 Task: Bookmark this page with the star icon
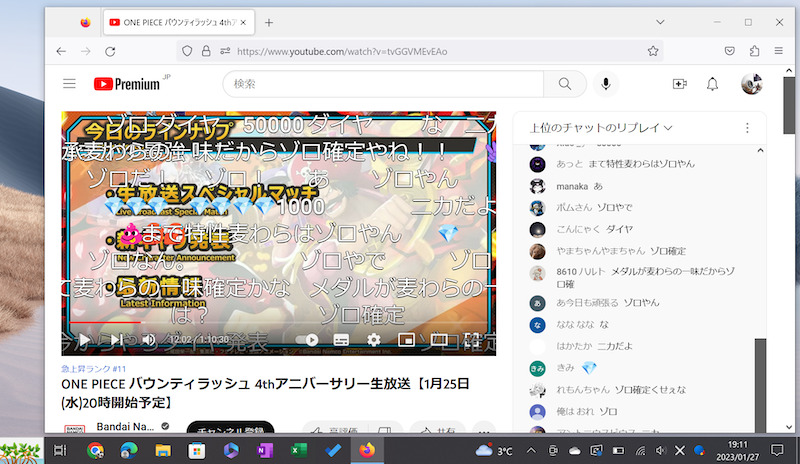(x=653, y=51)
